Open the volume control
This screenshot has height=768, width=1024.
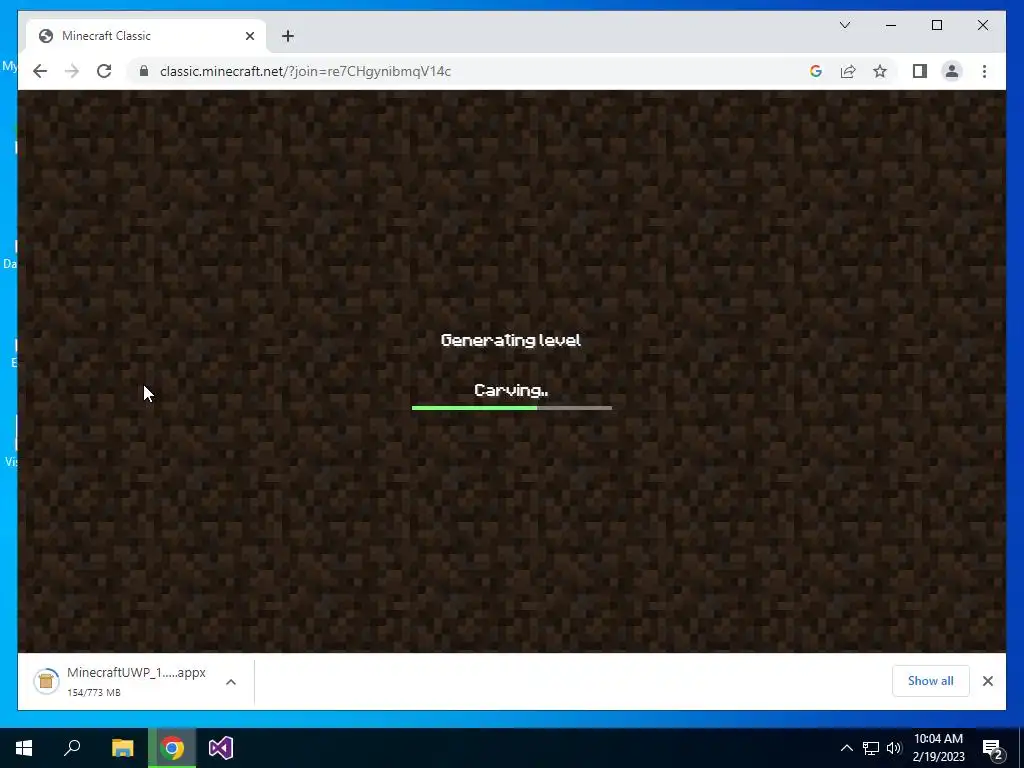coord(894,748)
